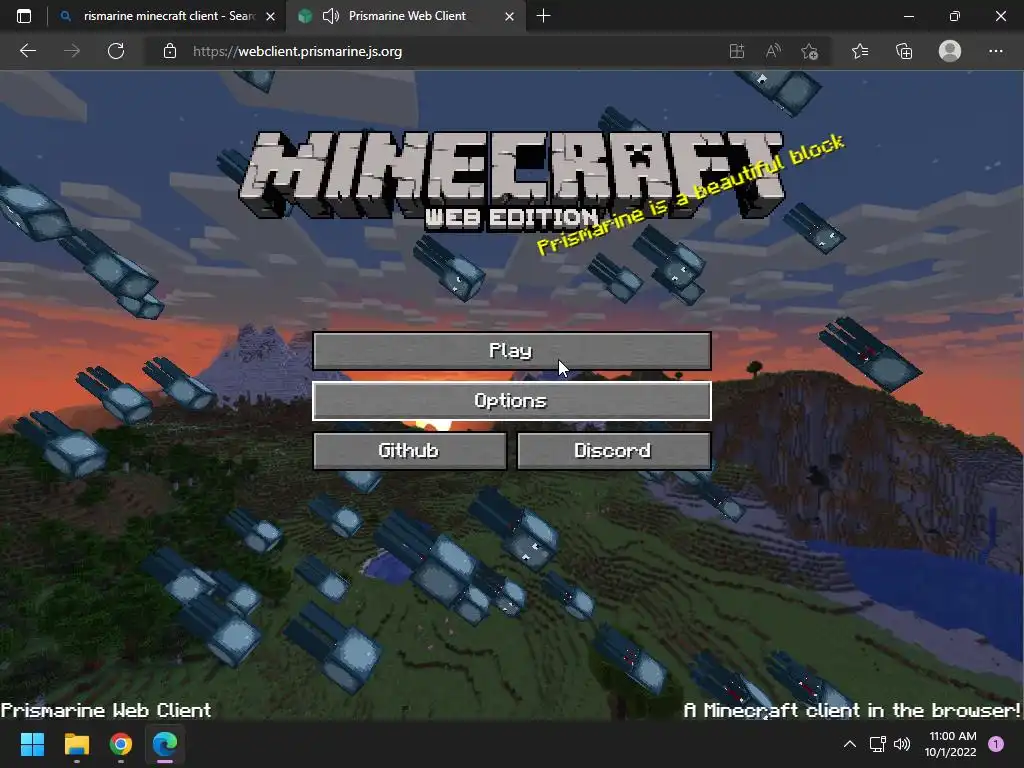The height and width of the screenshot is (768, 1024).
Task: Open the Favorites list
Action: pos(860,51)
